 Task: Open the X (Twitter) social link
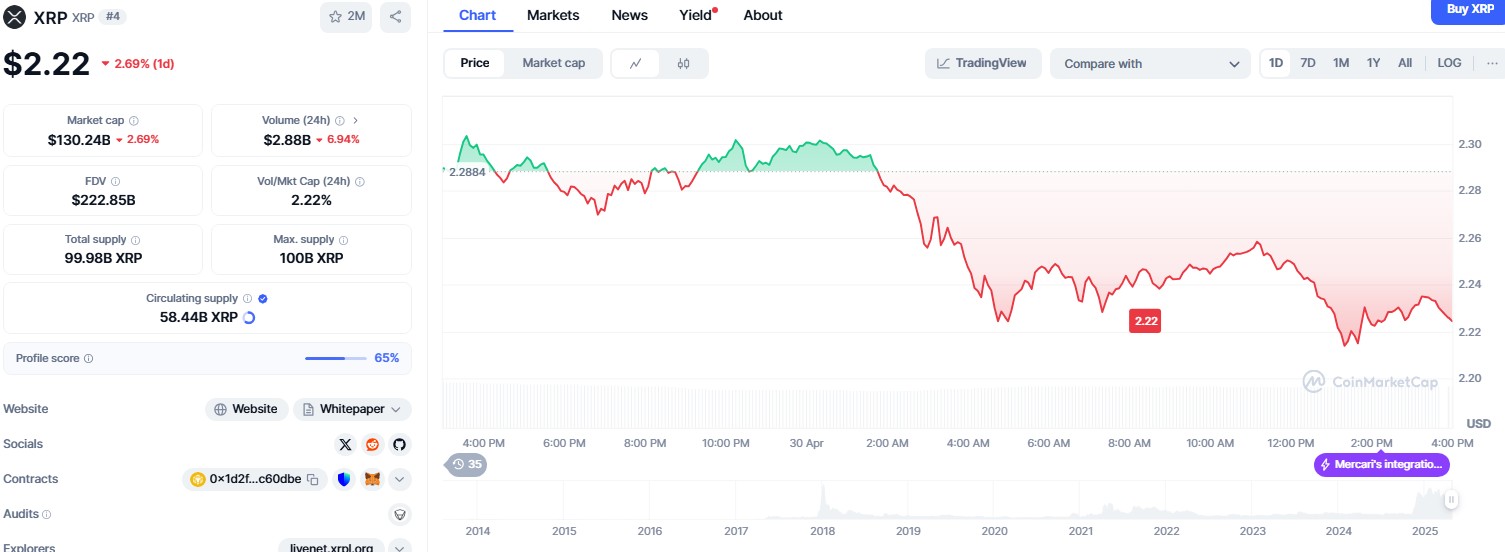pos(345,444)
